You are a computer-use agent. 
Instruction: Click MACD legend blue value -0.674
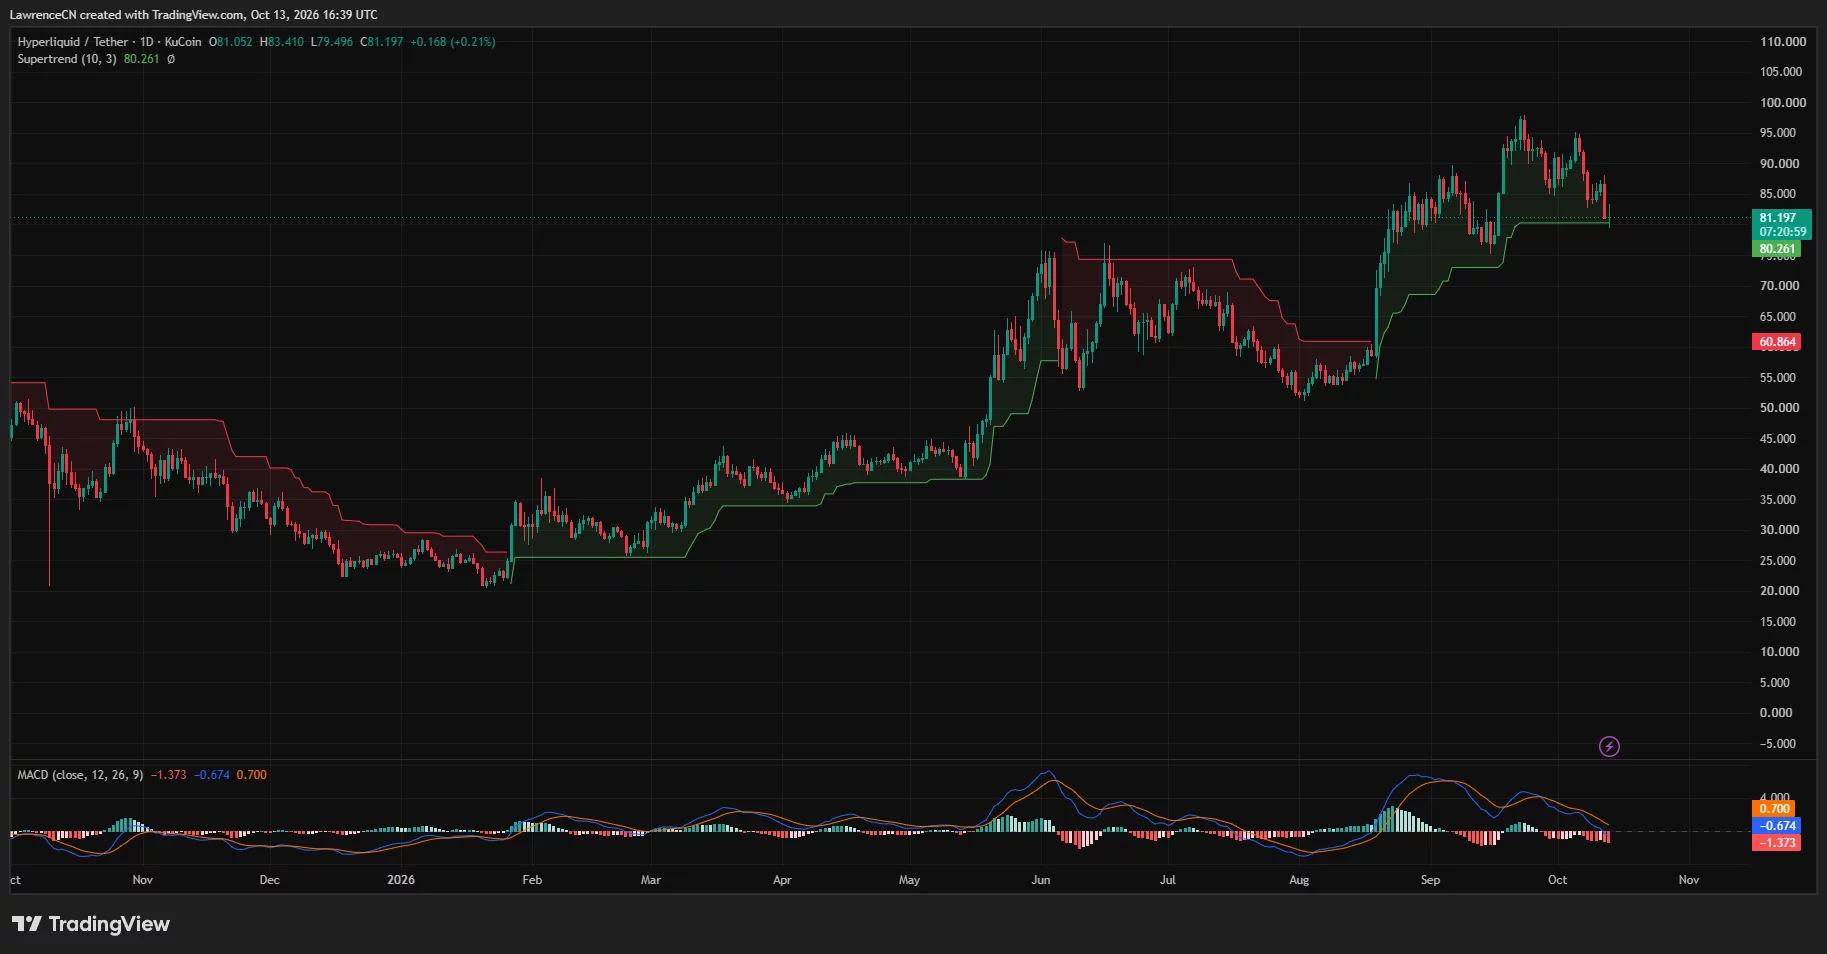pyautogui.click(x=212, y=775)
